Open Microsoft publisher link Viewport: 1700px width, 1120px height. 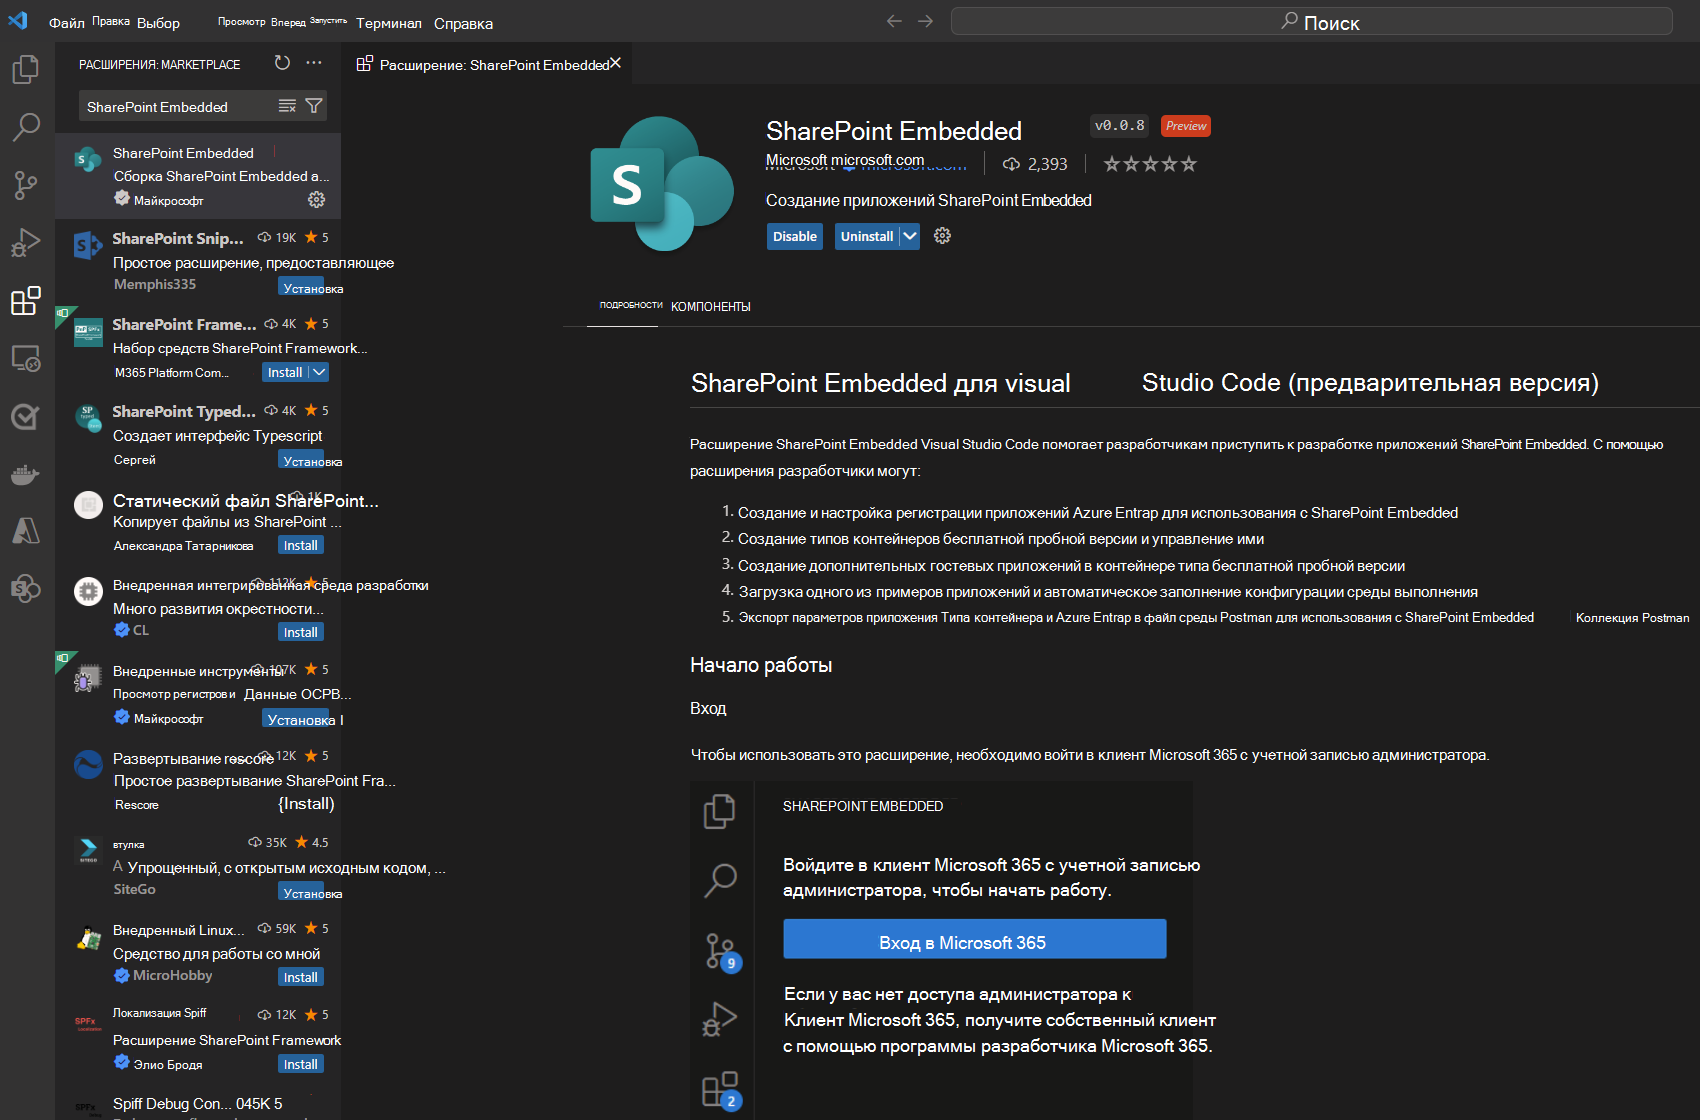pos(845,160)
